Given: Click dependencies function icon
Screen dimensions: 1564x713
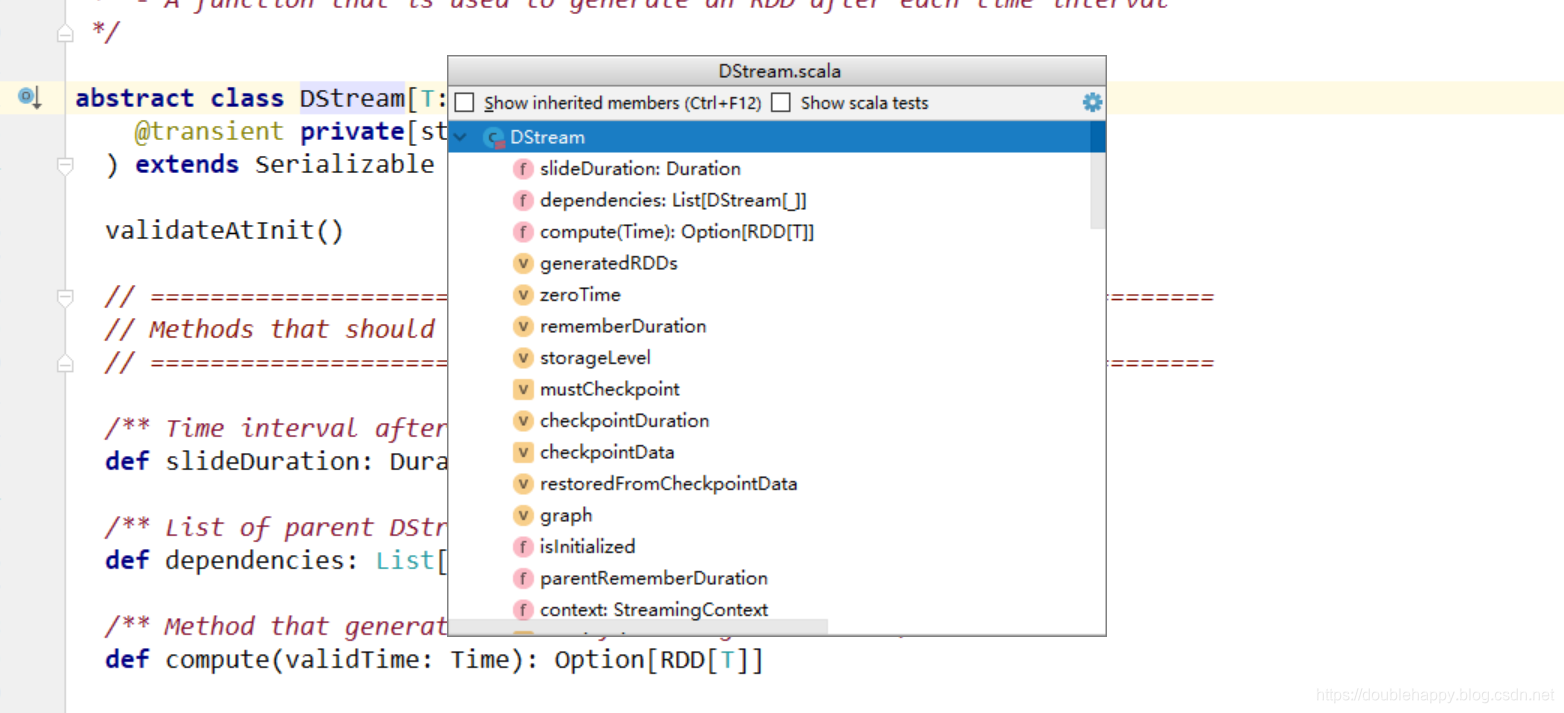Looking at the screenshot, I should click(x=523, y=201).
